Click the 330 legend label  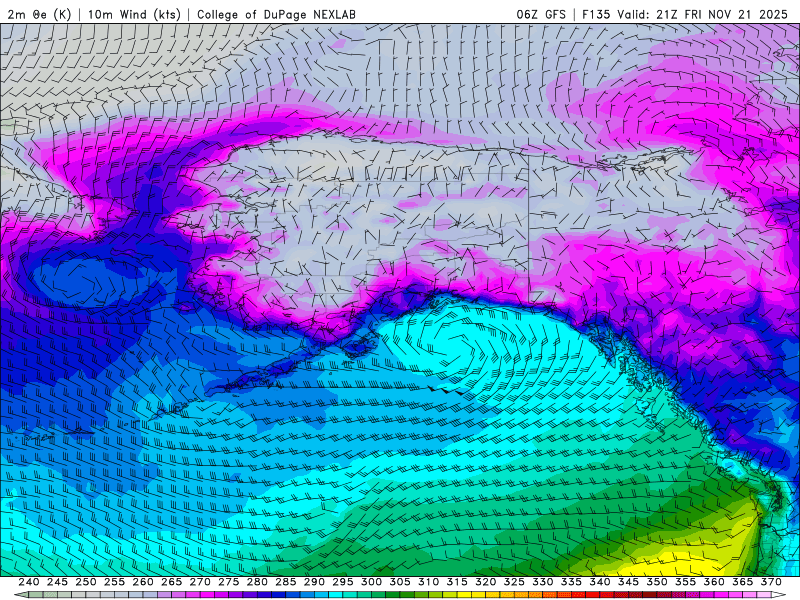[x=543, y=582]
